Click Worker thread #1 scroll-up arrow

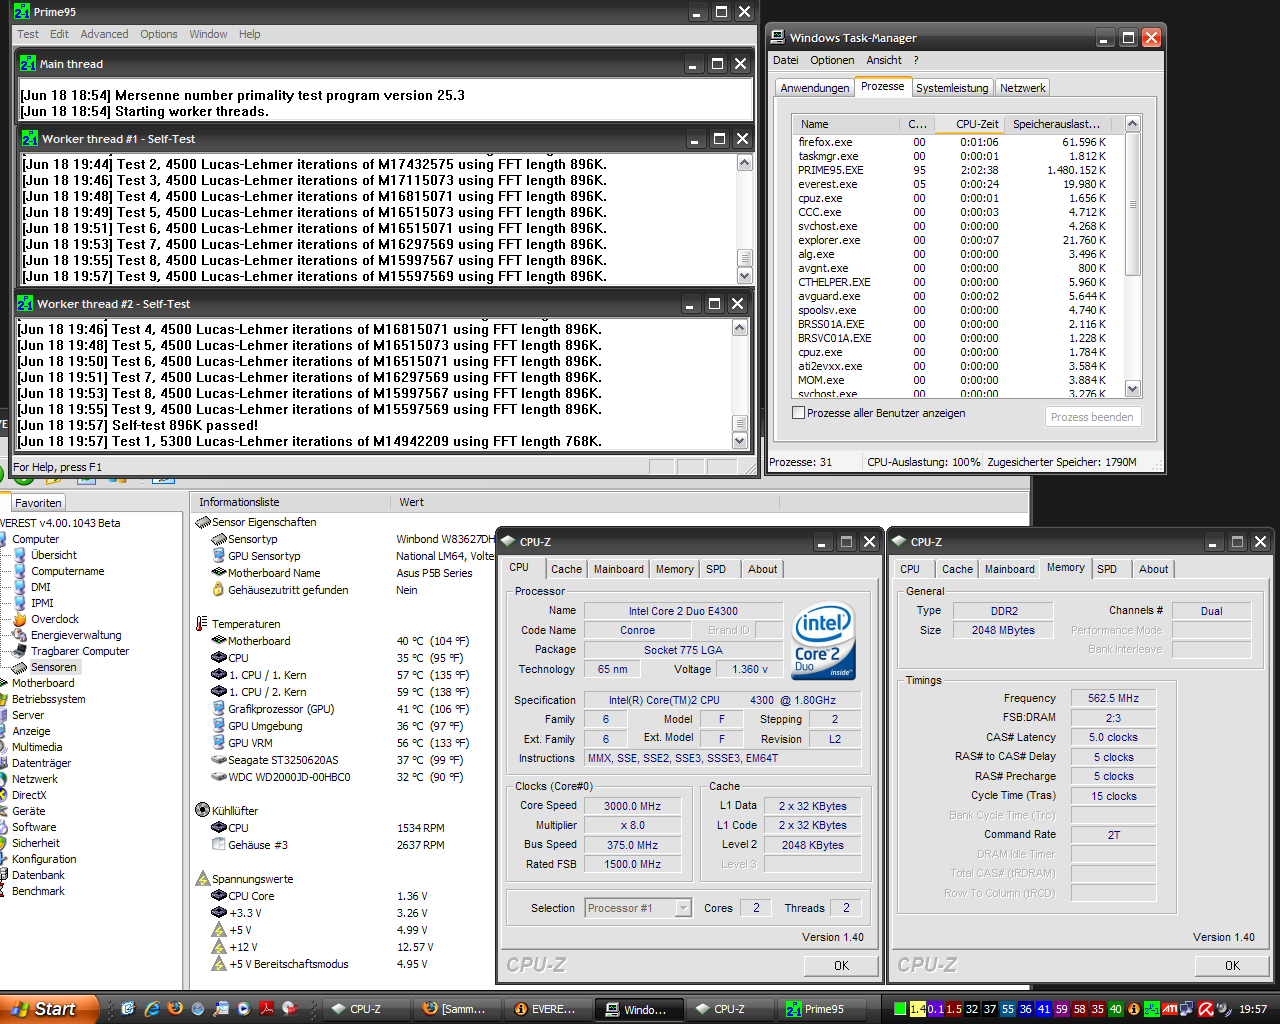click(744, 163)
